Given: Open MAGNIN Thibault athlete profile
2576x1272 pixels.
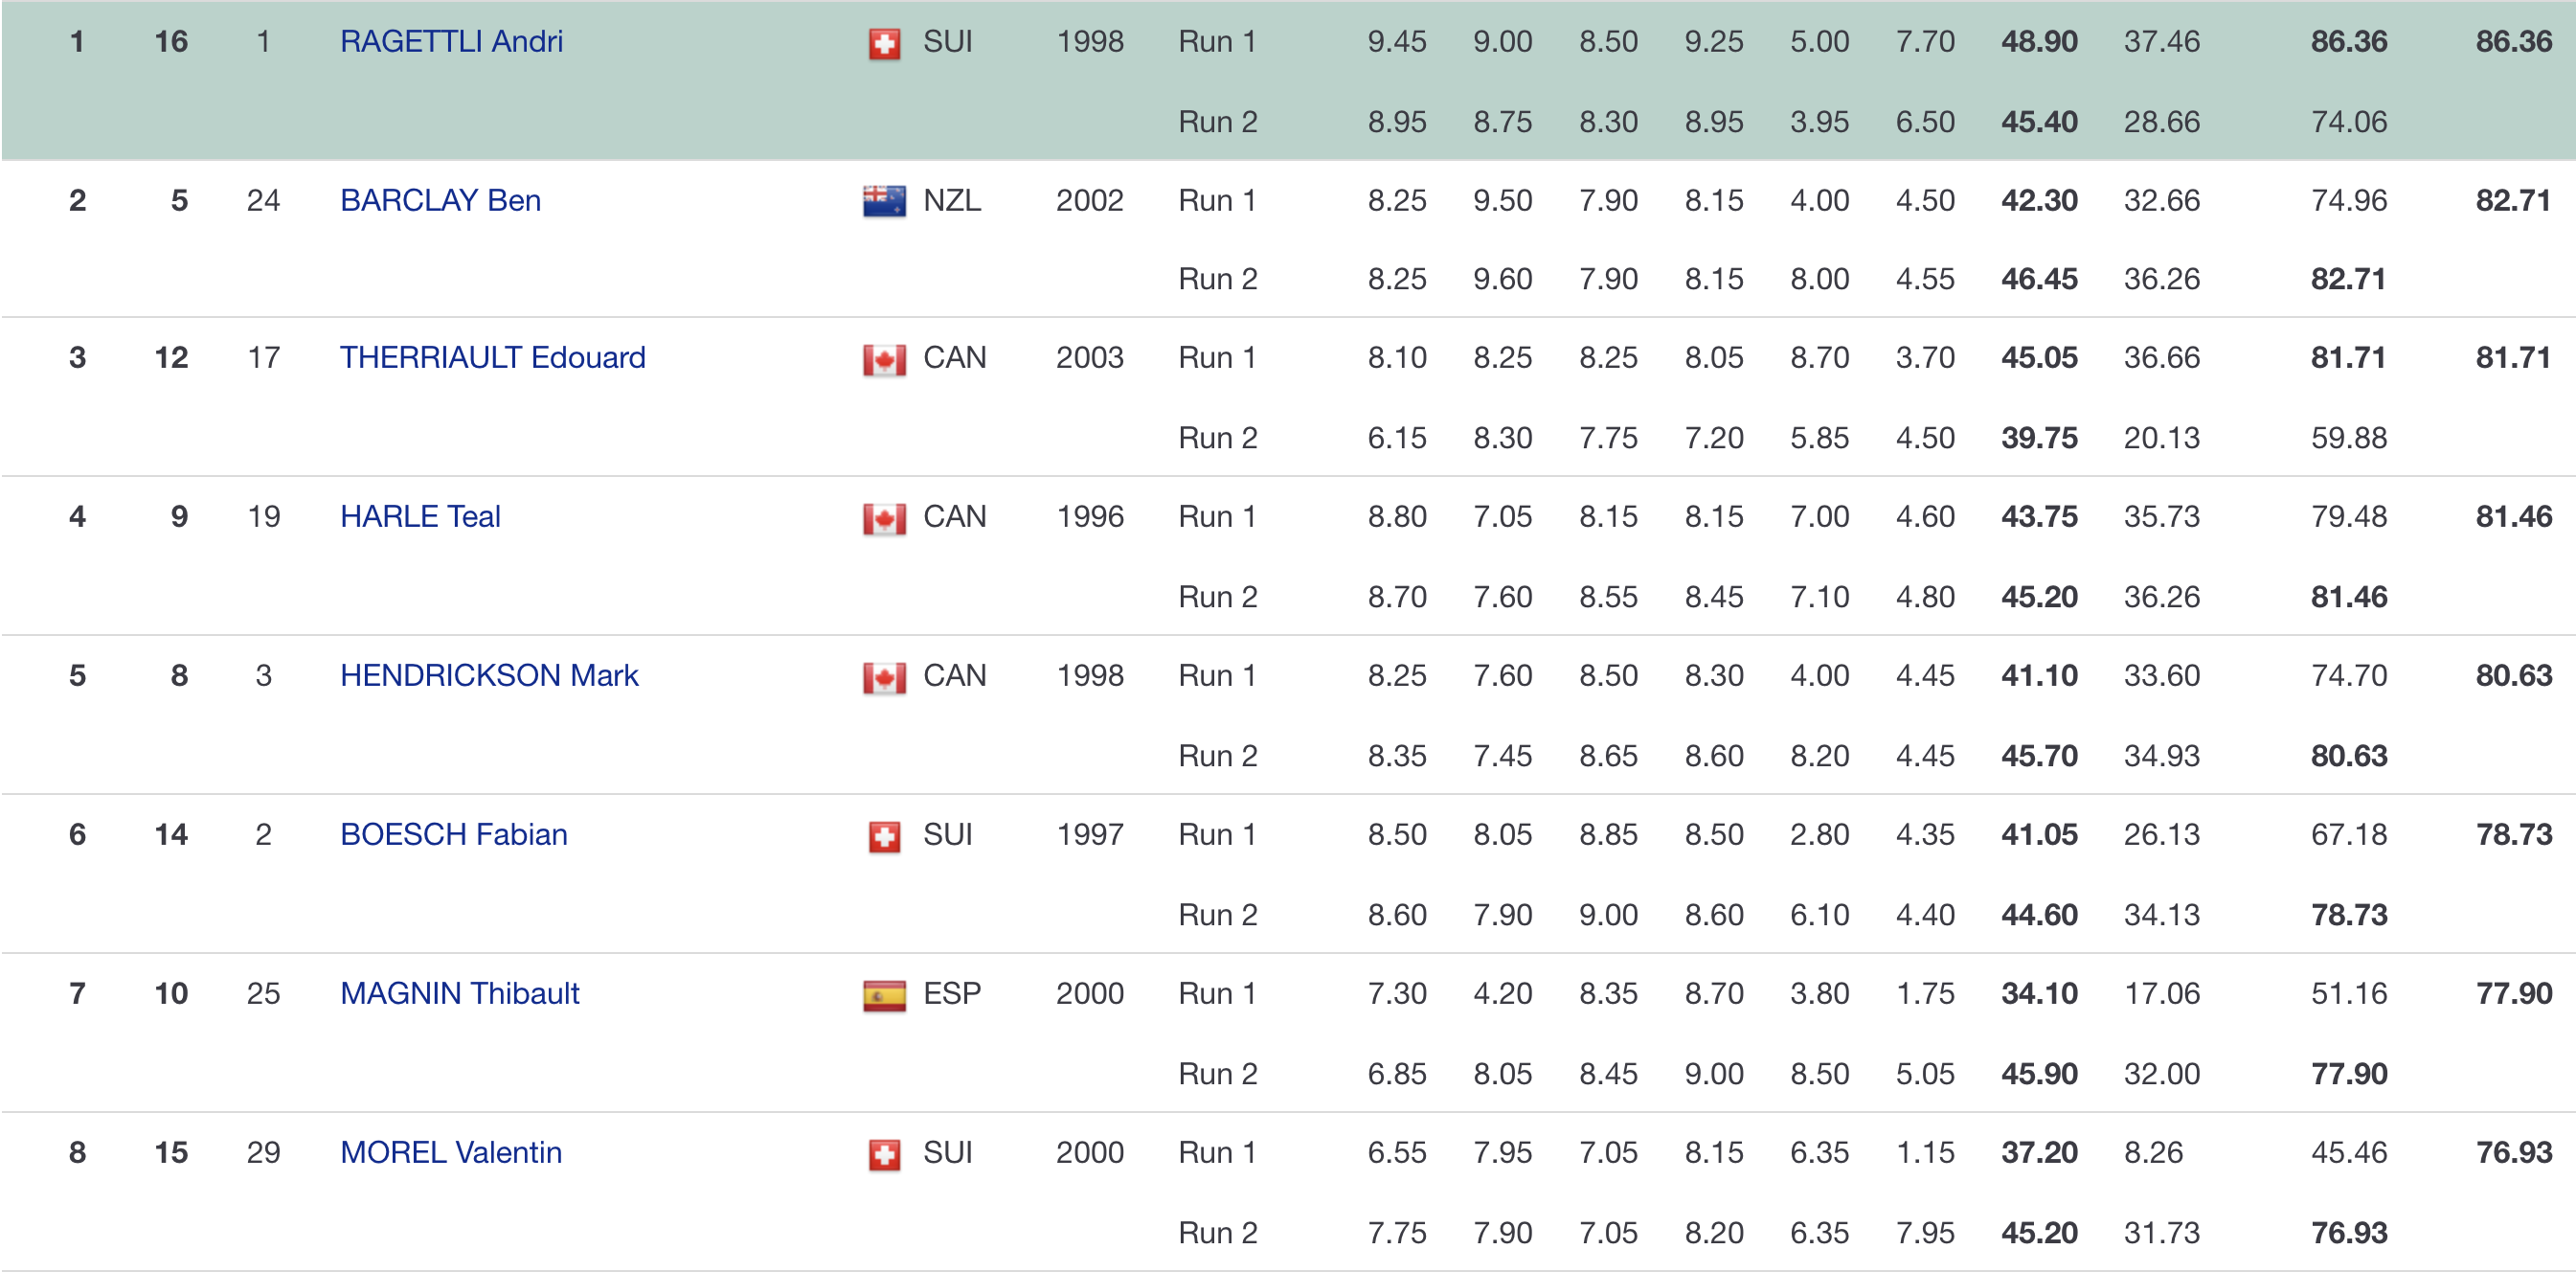Looking at the screenshot, I should [459, 993].
